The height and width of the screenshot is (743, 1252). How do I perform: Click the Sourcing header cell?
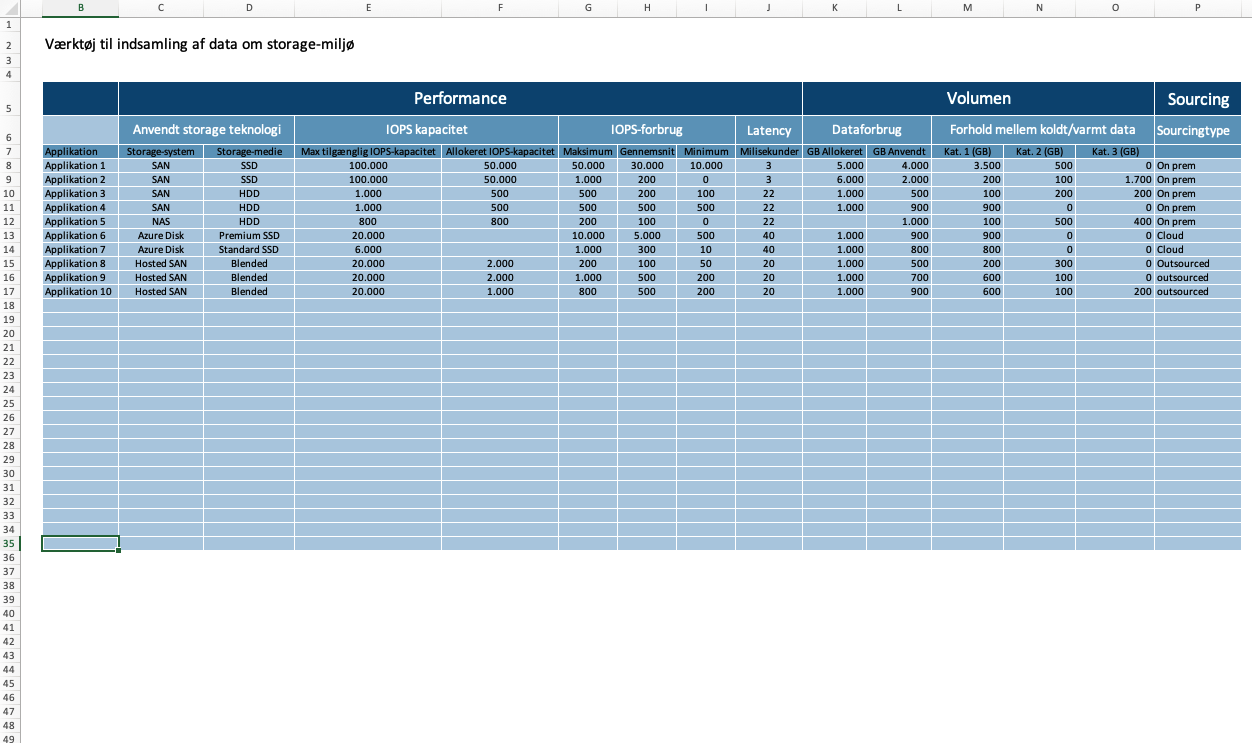point(1197,99)
